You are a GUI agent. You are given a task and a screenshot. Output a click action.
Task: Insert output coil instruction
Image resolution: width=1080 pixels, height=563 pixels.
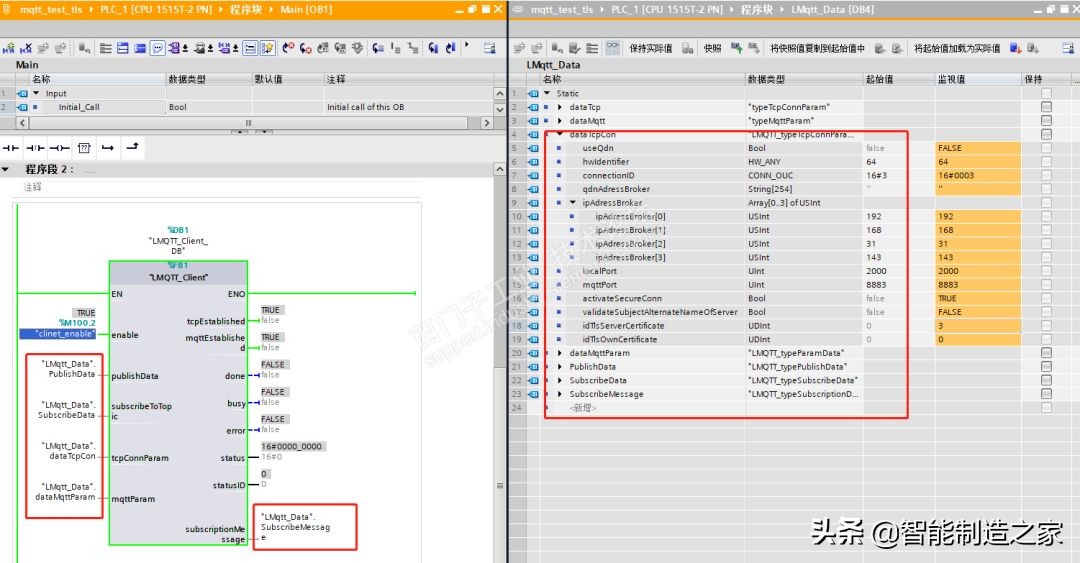pyautogui.click(x=59, y=147)
